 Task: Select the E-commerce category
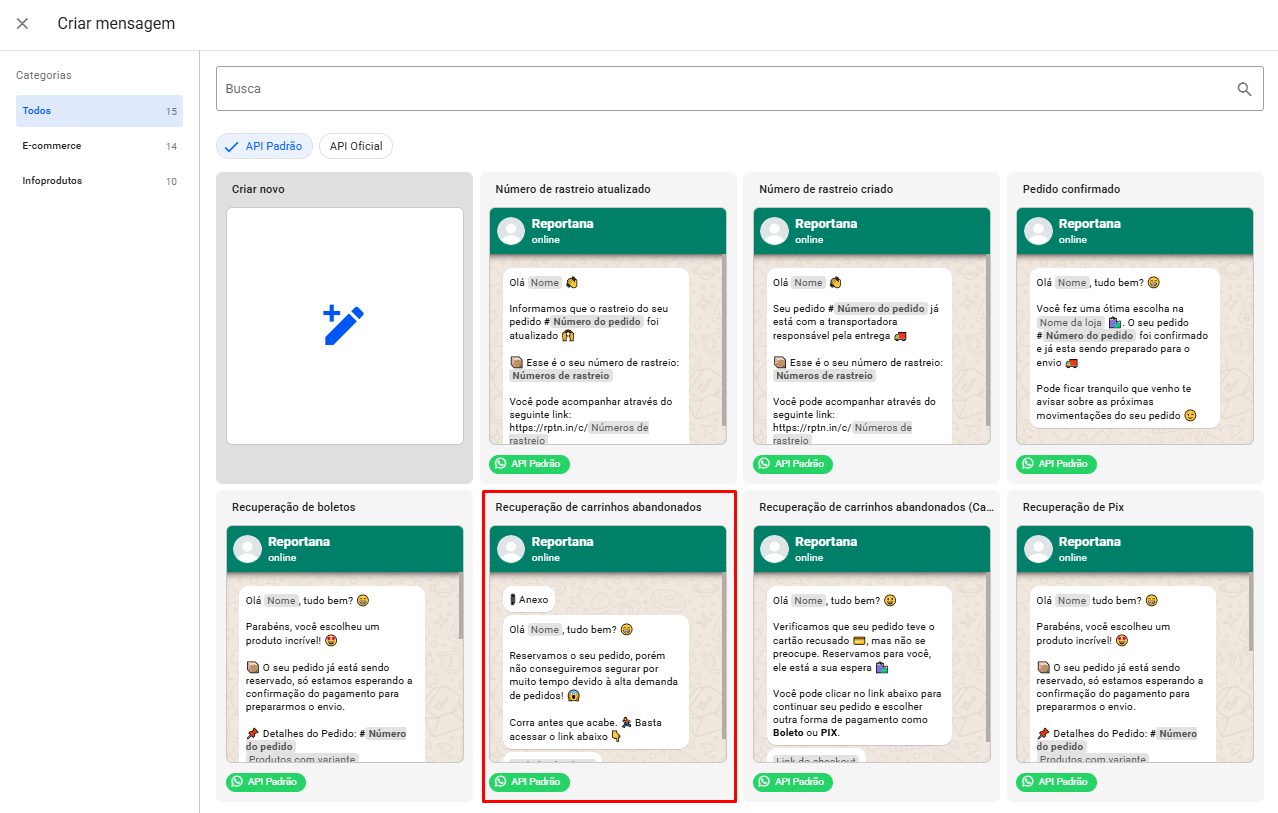click(x=99, y=146)
